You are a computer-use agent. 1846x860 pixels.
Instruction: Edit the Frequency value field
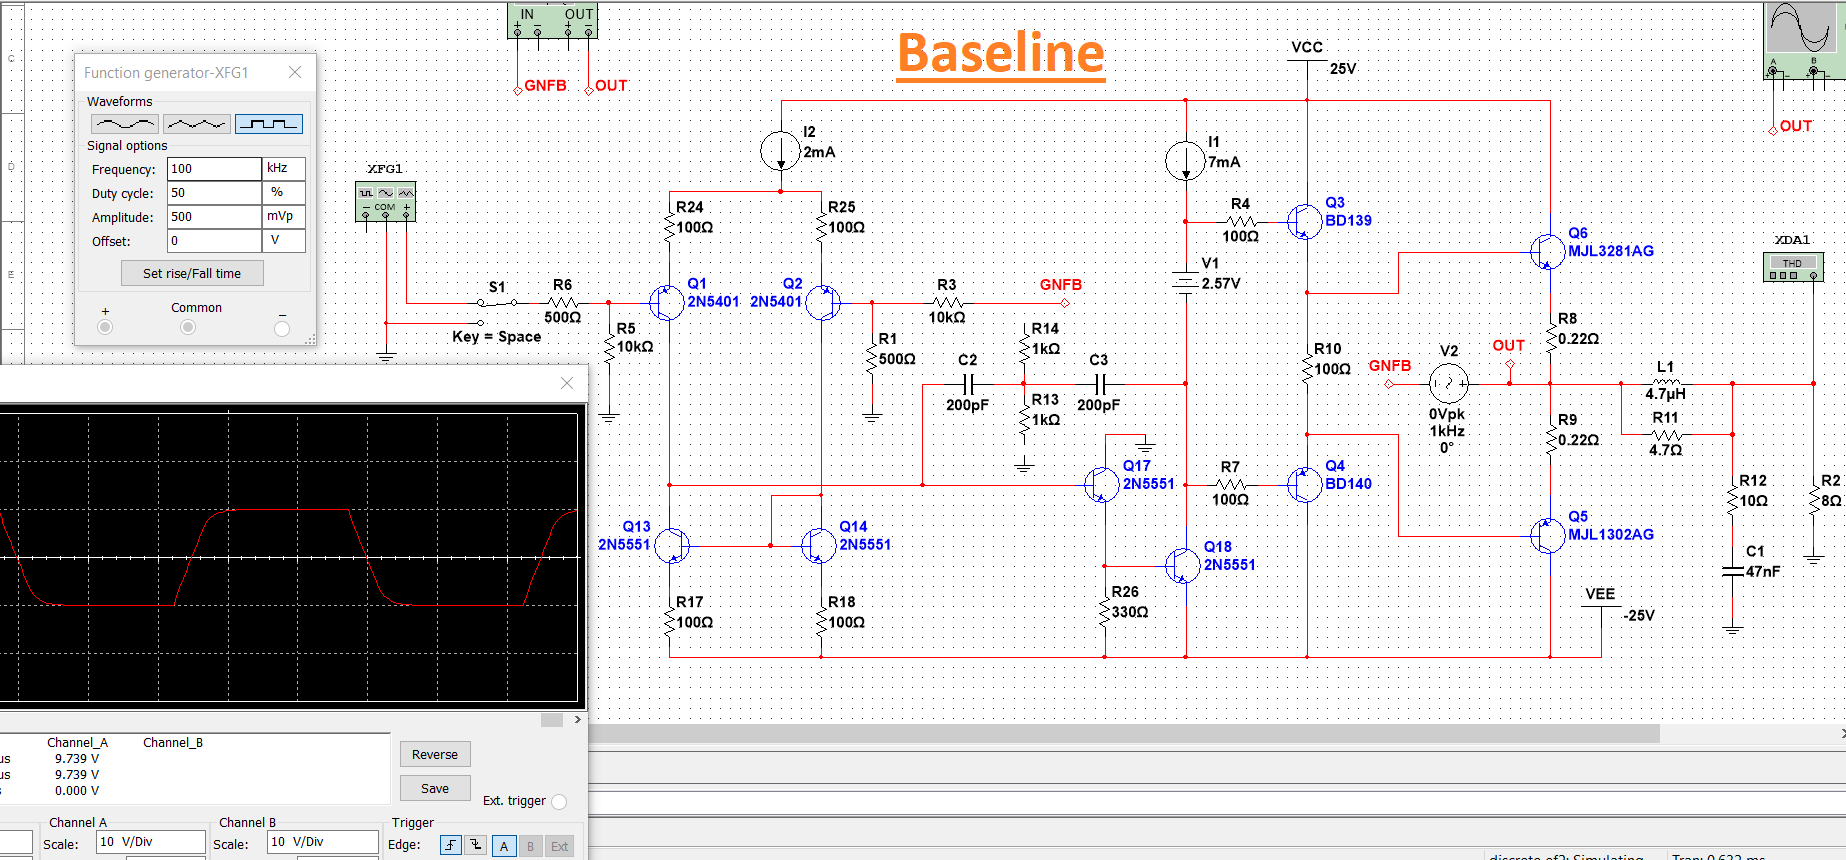pyautogui.click(x=214, y=169)
